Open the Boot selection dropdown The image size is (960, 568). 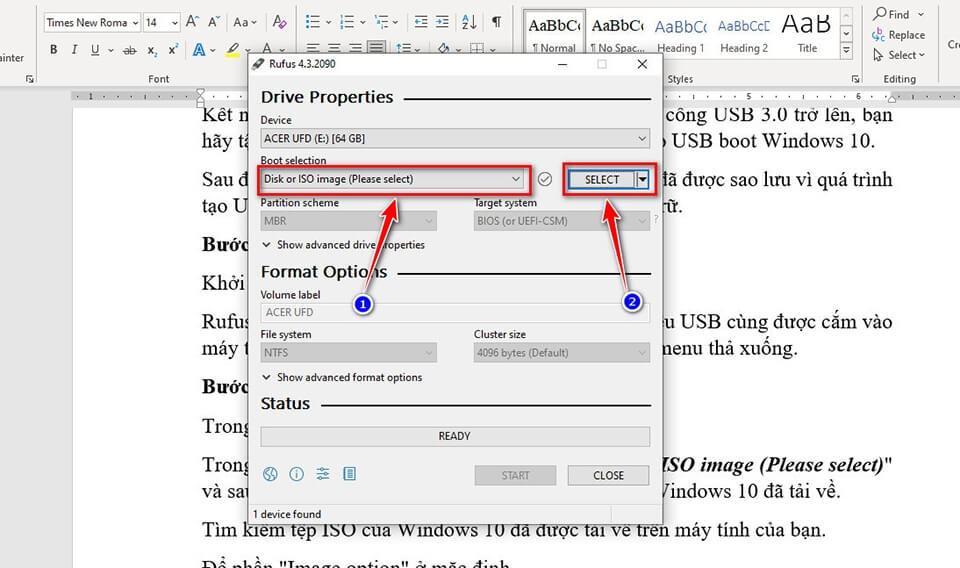pos(393,179)
